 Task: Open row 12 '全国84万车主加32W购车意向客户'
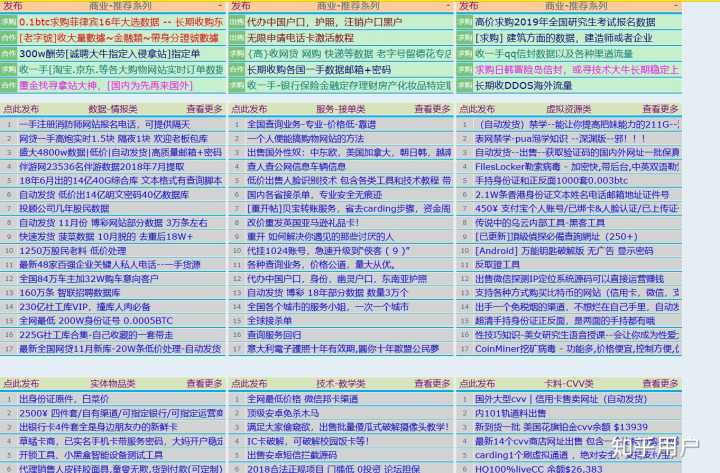pos(89,279)
